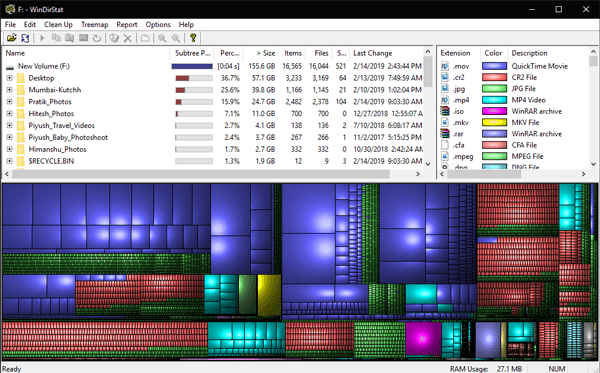This screenshot has width=600, height=373.
Task: Select the .iso magenta color swatch
Action: coord(494,111)
